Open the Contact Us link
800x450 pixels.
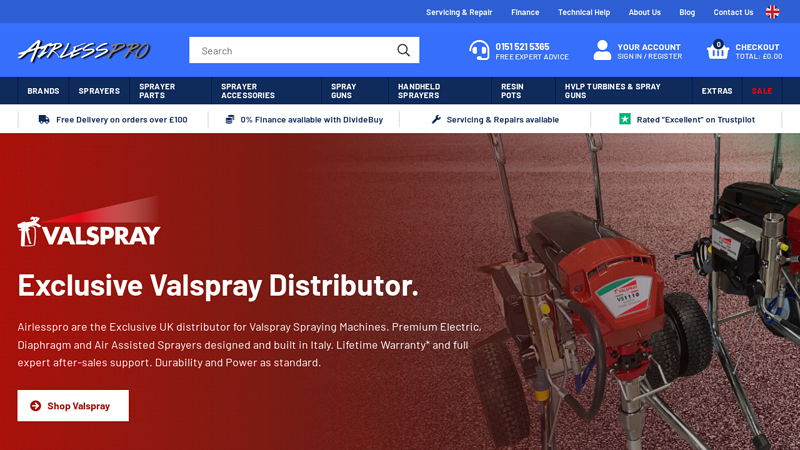(x=733, y=12)
